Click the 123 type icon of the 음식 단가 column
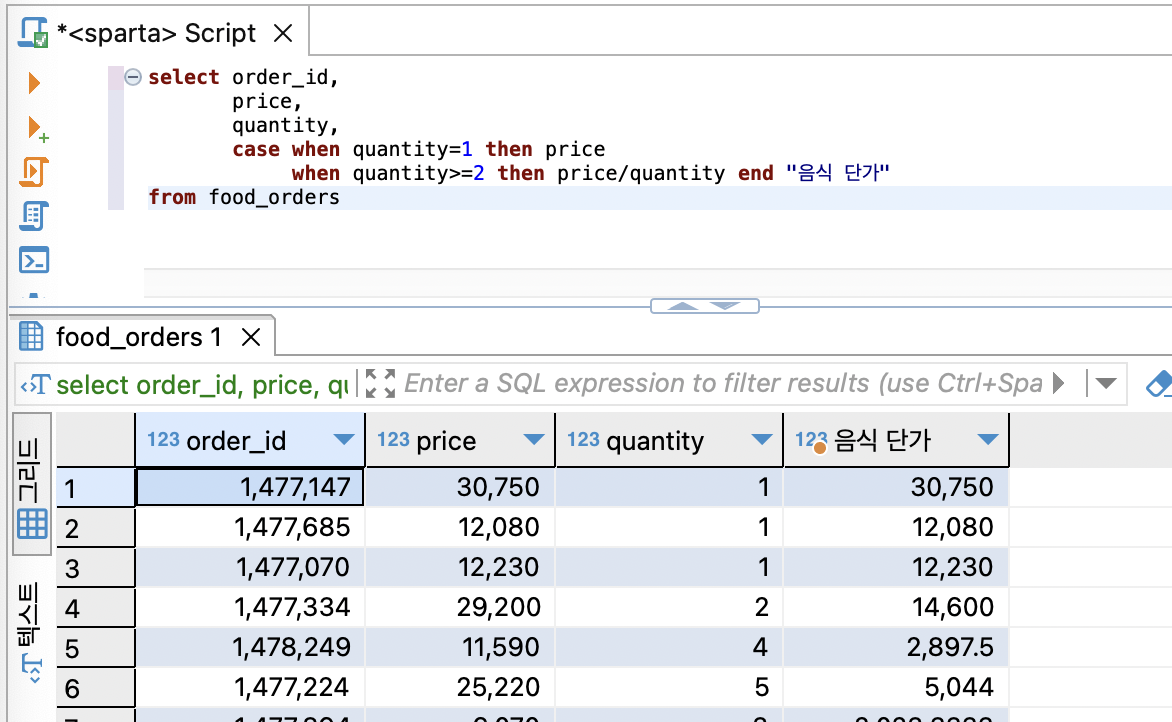Screen dimensions: 1172x722 811,440
